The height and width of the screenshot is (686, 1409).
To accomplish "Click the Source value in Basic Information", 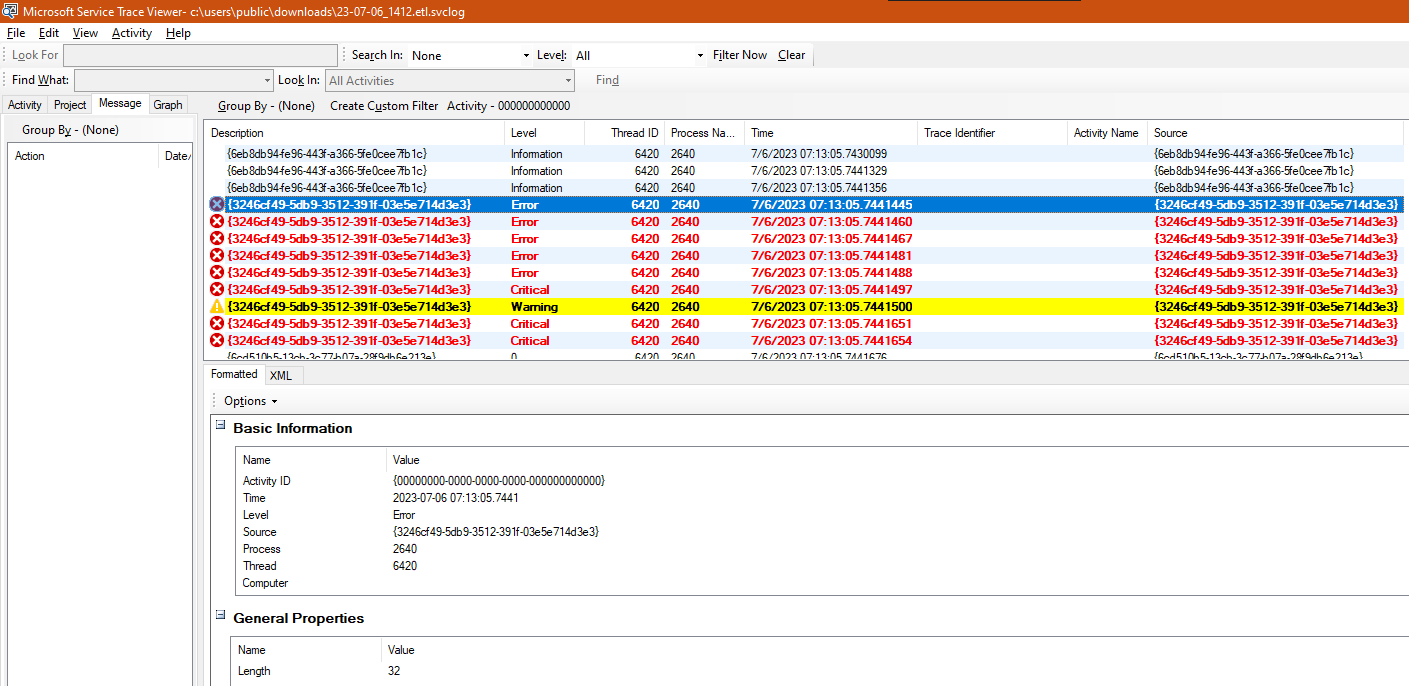I will tap(496, 532).
